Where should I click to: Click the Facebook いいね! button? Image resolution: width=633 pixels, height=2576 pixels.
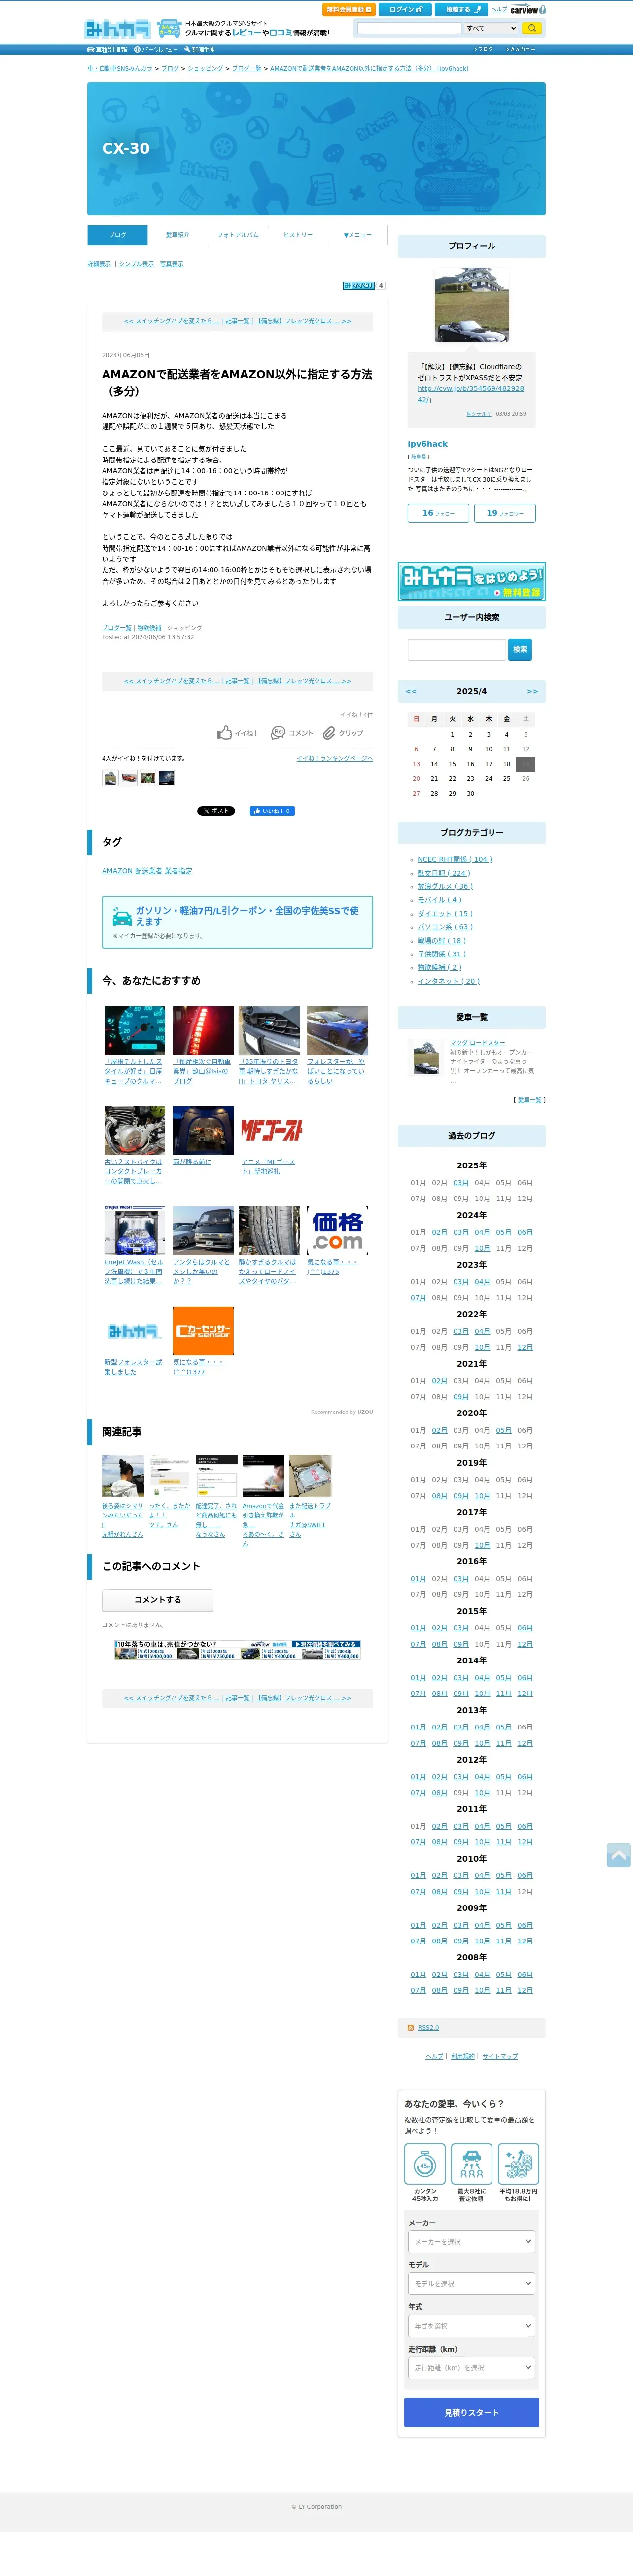pyautogui.click(x=272, y=811)
